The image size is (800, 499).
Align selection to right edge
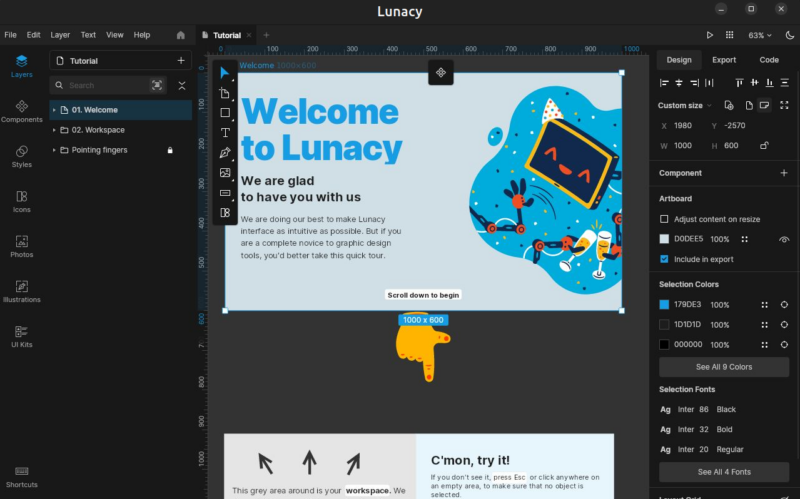(694, 83)
